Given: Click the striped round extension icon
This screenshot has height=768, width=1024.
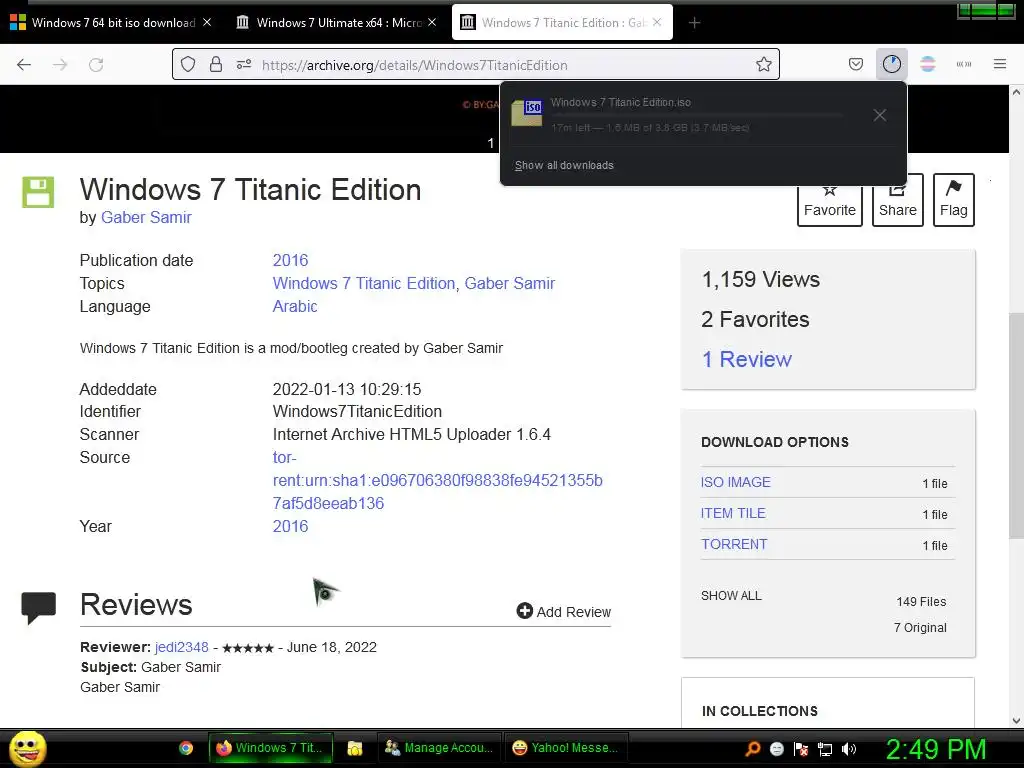Looking at the screenshot, I should (x=927, y=64).
